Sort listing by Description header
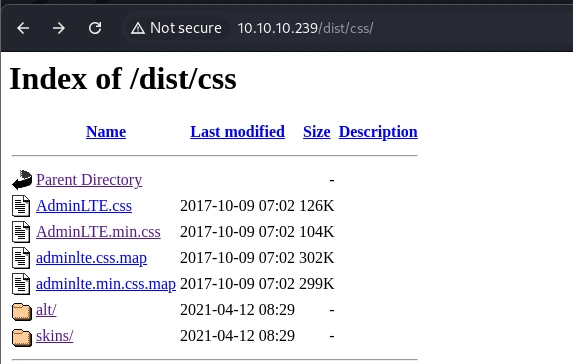 [378, 132]
